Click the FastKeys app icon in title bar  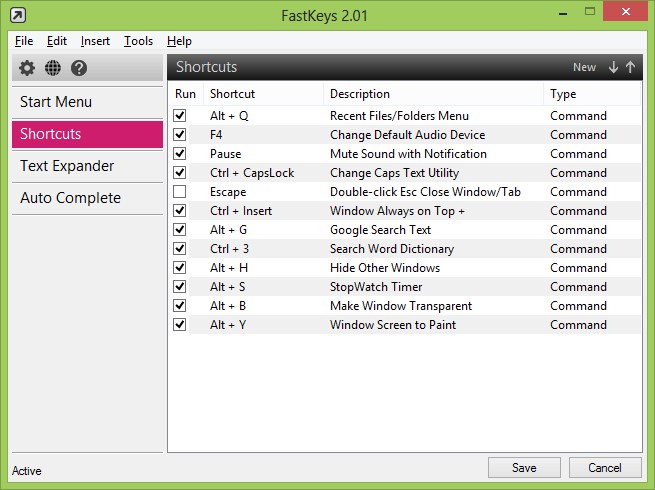pyautogui.click(x=18, y=16)
